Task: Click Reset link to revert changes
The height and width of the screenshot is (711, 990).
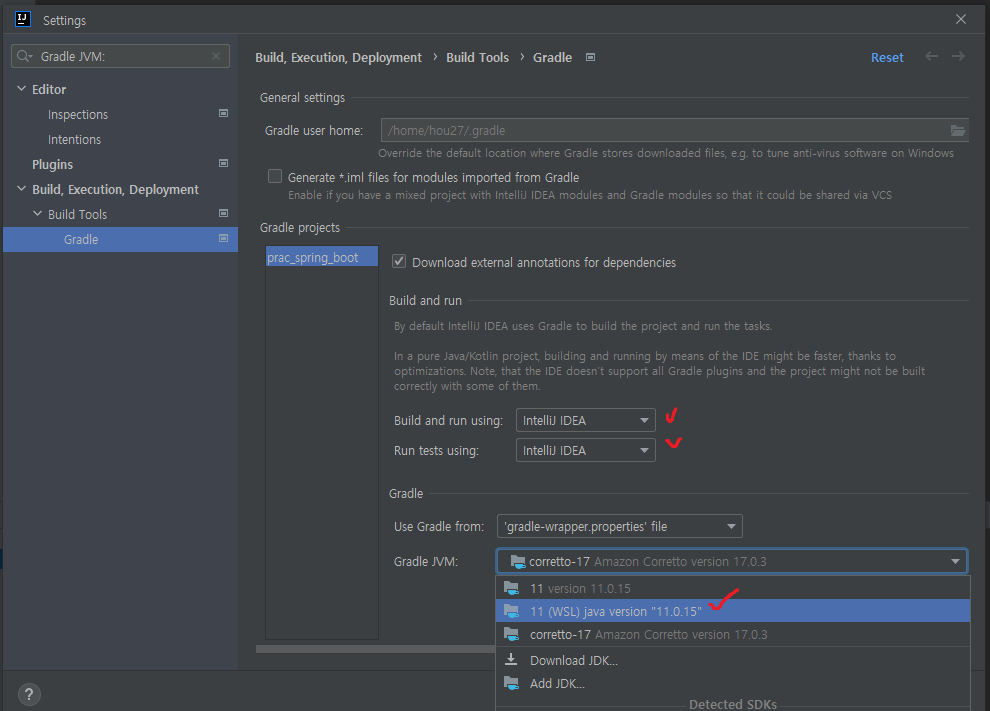Action: click(887, 57)
